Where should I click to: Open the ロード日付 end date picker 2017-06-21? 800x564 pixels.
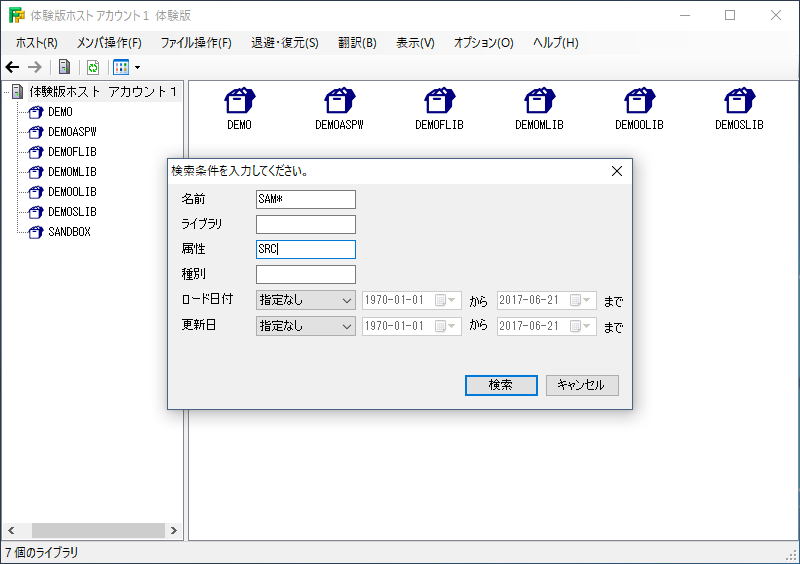pos(546,300)
